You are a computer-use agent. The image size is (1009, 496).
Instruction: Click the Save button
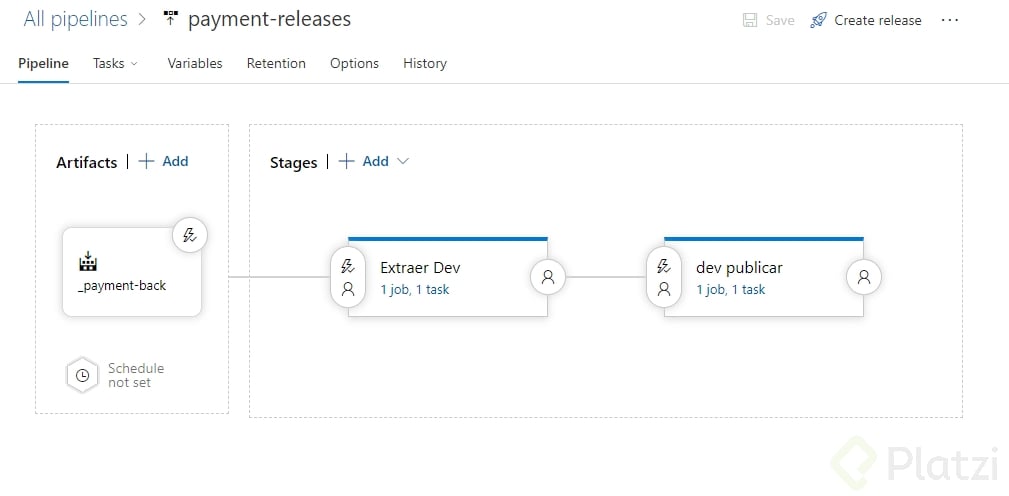[769, 20]
